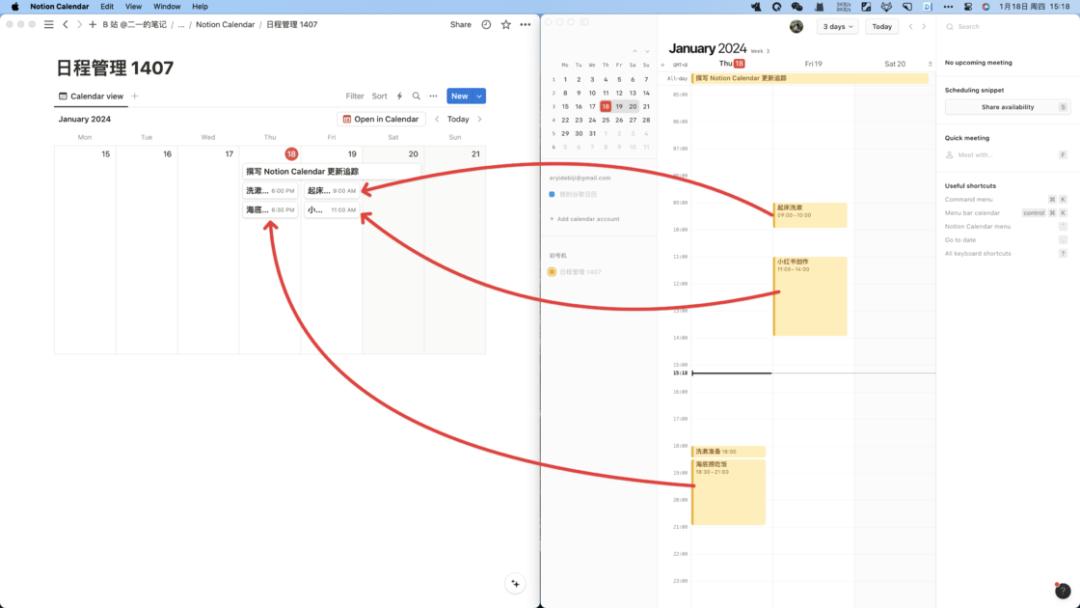Open the Filter option in database toolbar

pos(355,96)
